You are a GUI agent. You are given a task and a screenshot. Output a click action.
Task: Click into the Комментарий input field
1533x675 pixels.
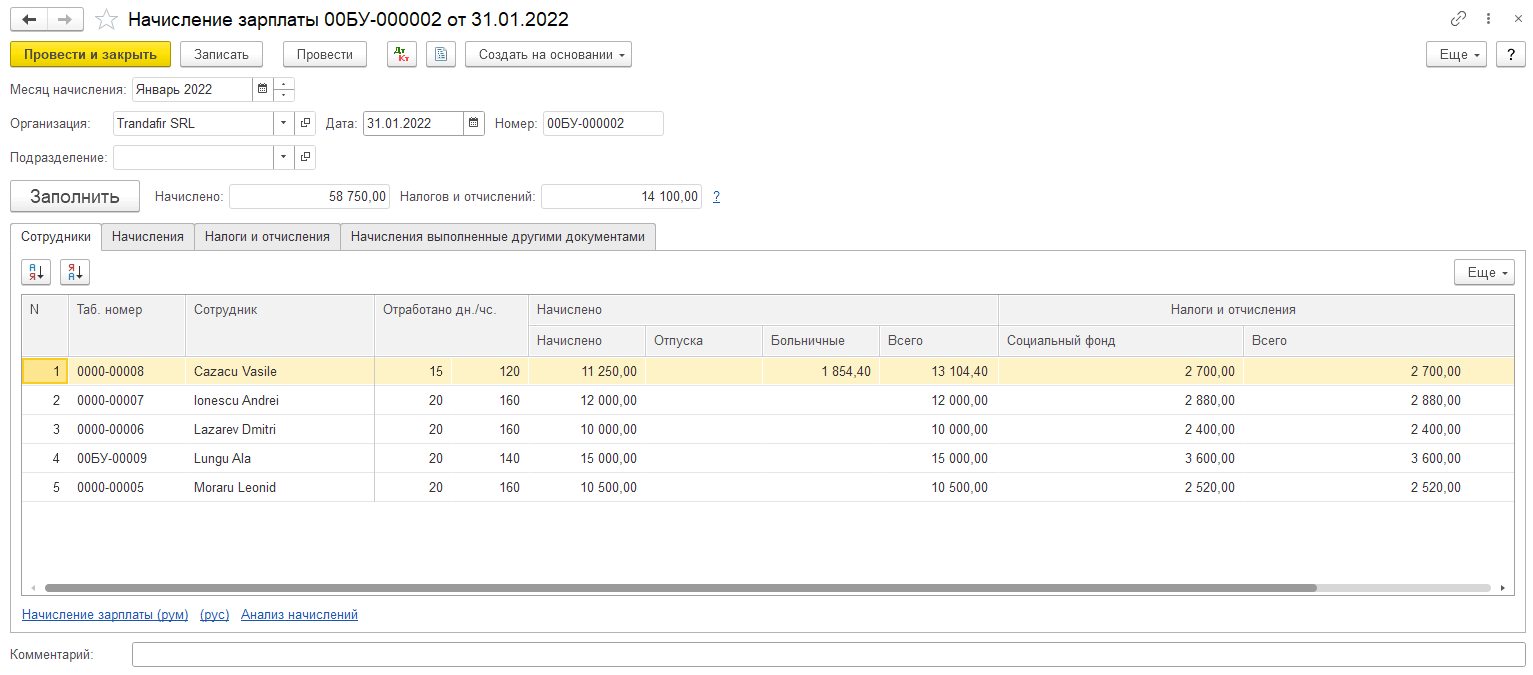point(828,655)
